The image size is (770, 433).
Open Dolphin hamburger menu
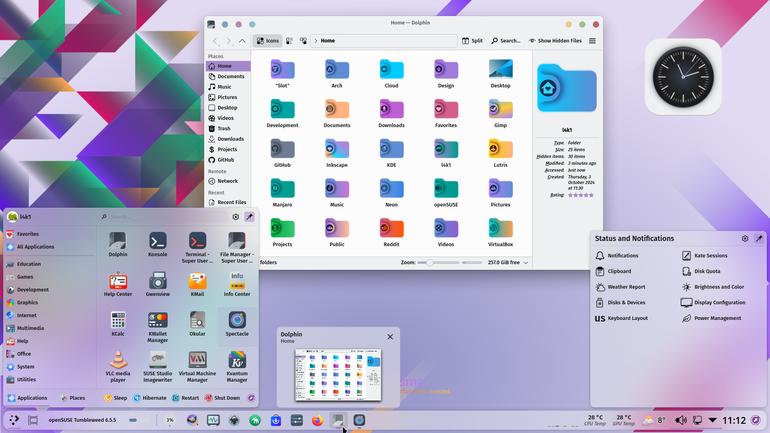(x=592, y=41)
